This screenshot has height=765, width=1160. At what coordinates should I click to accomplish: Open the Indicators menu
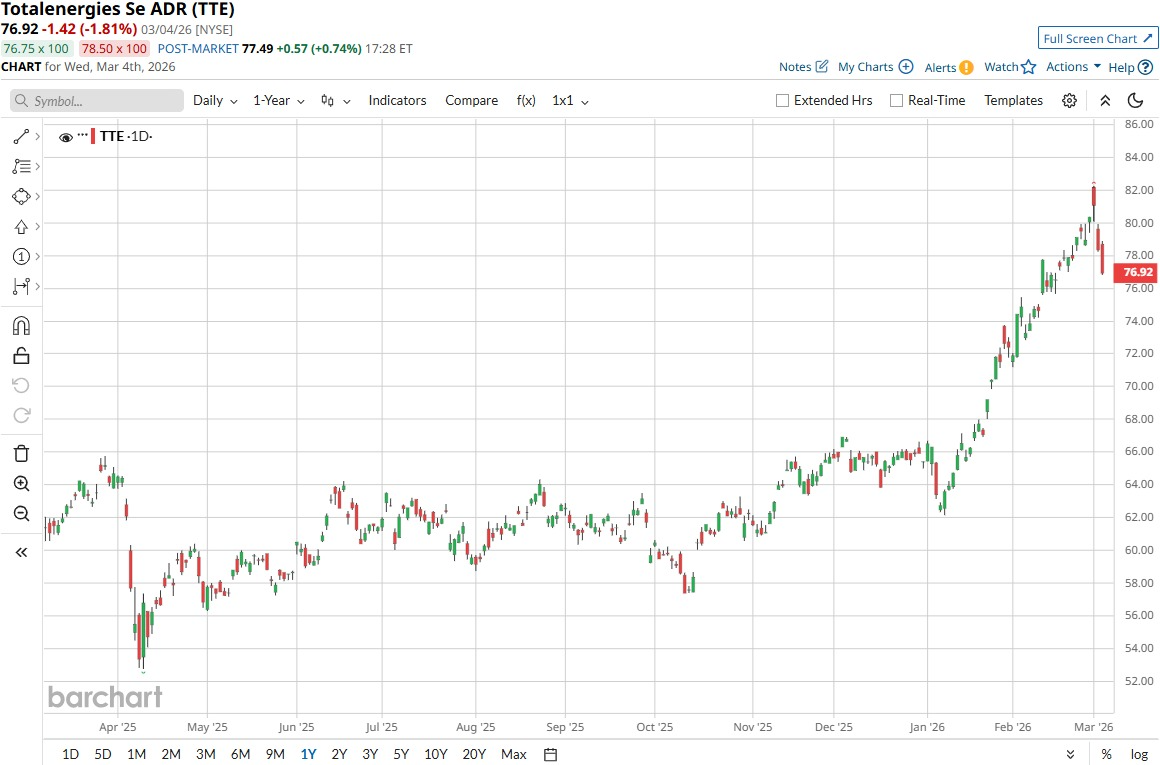point(397,100)
